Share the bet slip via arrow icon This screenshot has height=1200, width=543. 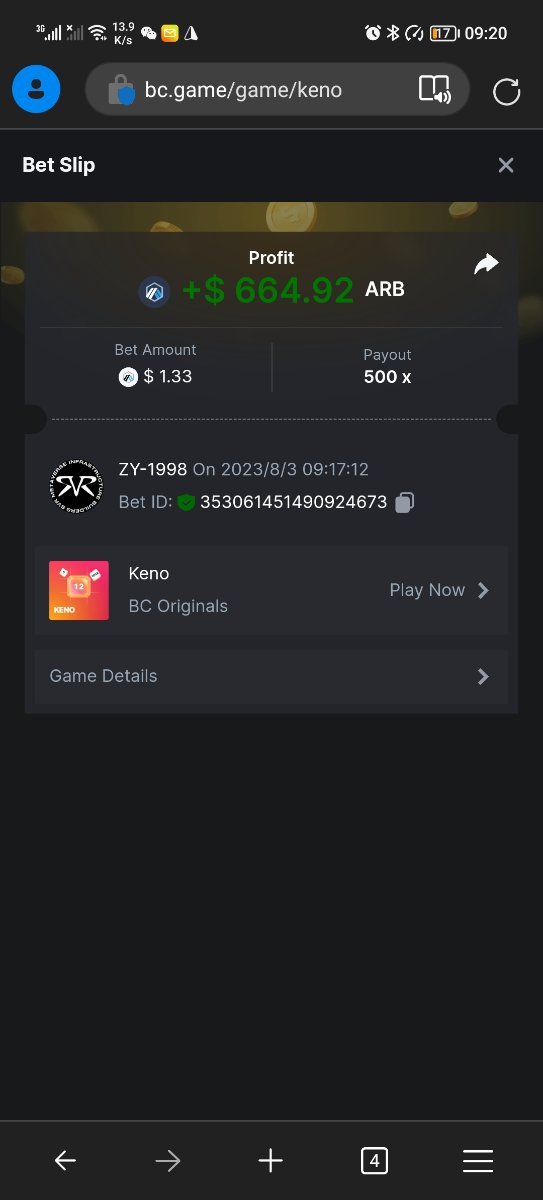(486, 264)
